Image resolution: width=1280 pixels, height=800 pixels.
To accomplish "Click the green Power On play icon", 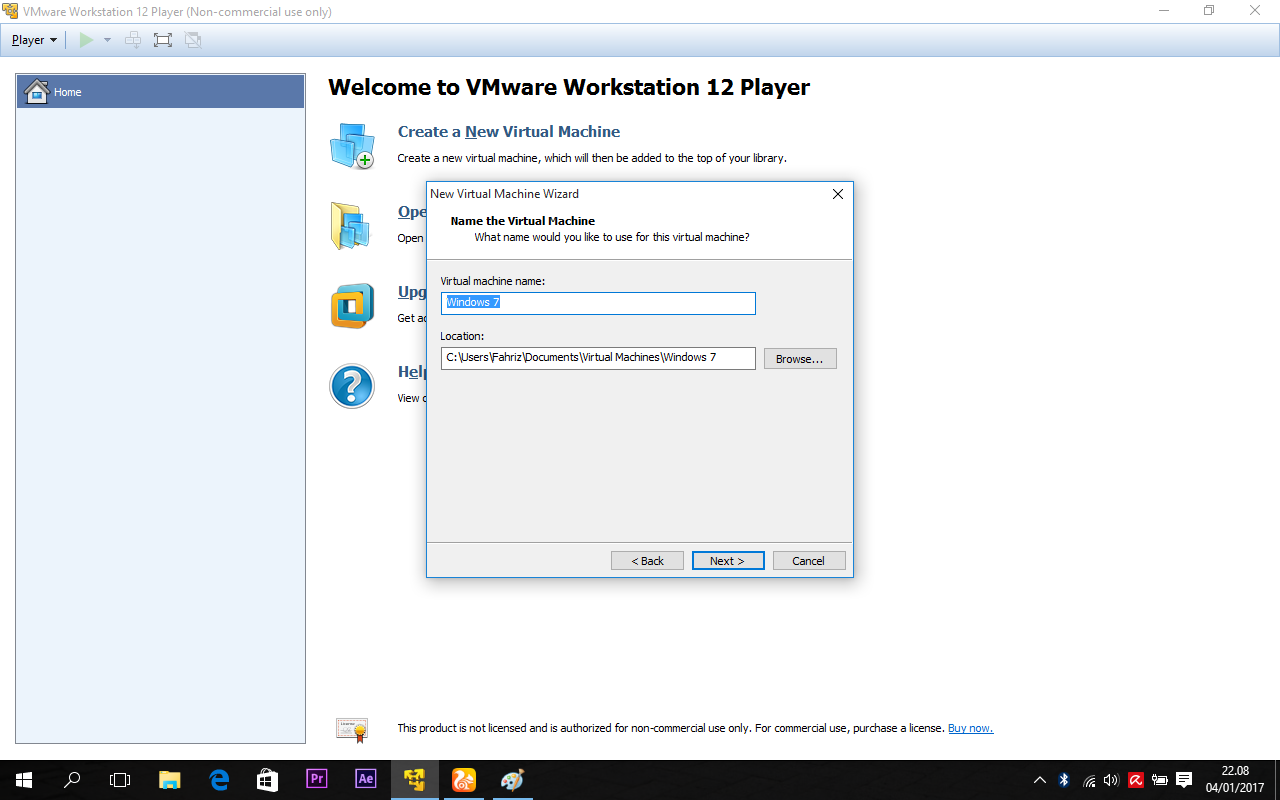I will coord(87,40).
